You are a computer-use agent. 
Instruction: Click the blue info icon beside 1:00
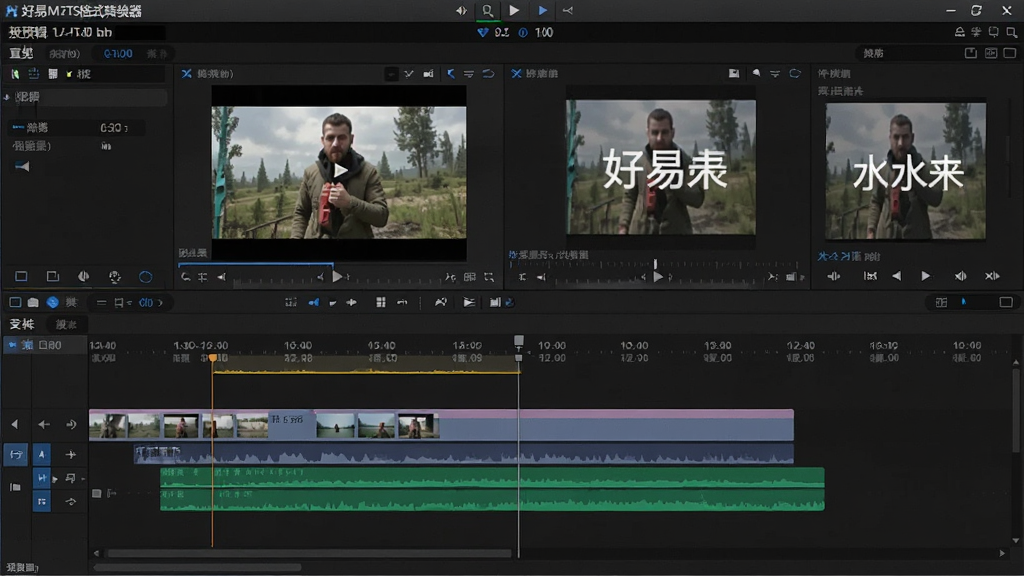[x=523, y=33]
